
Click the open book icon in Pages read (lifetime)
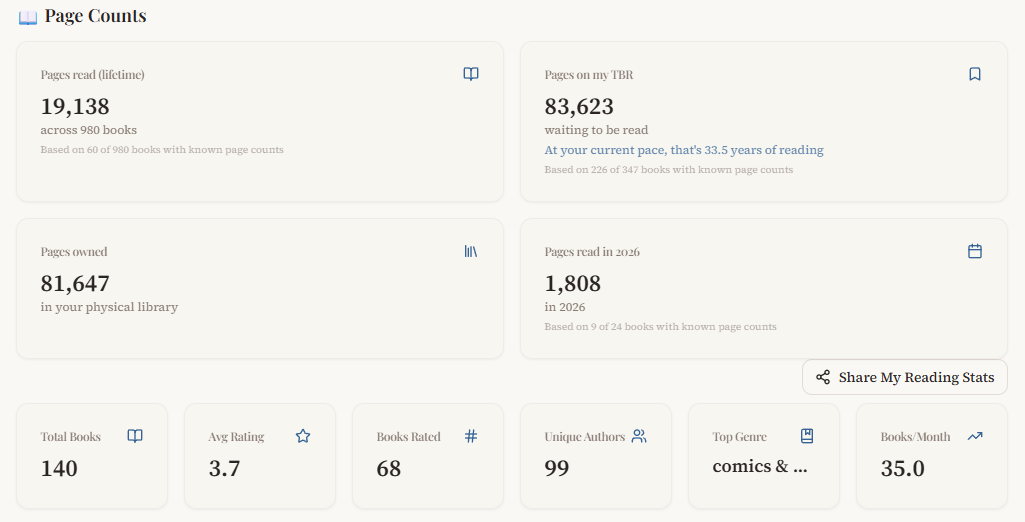[x=471, y=74]
